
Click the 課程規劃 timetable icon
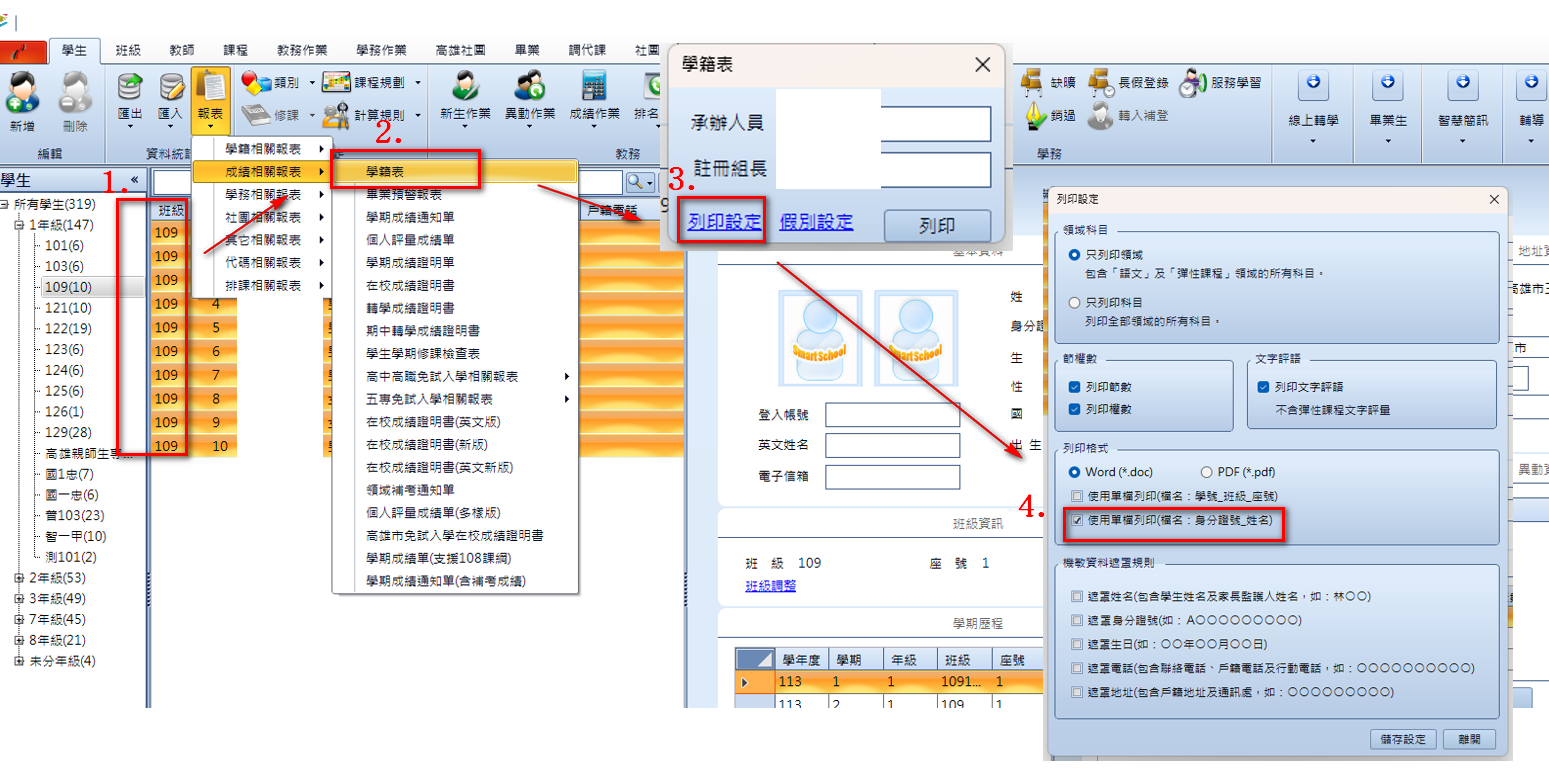(336, 83)
